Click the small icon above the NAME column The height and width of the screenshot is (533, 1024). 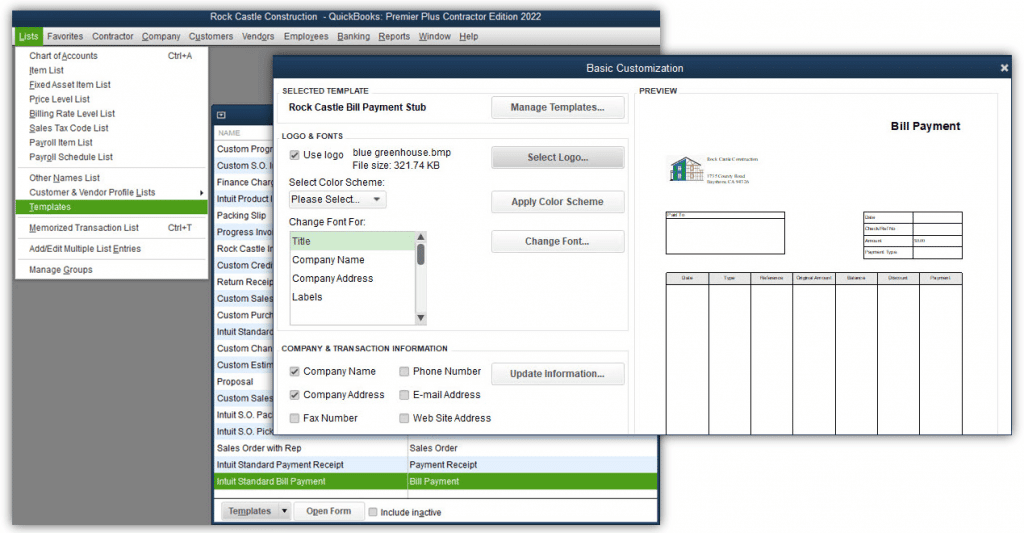point(221,115)
